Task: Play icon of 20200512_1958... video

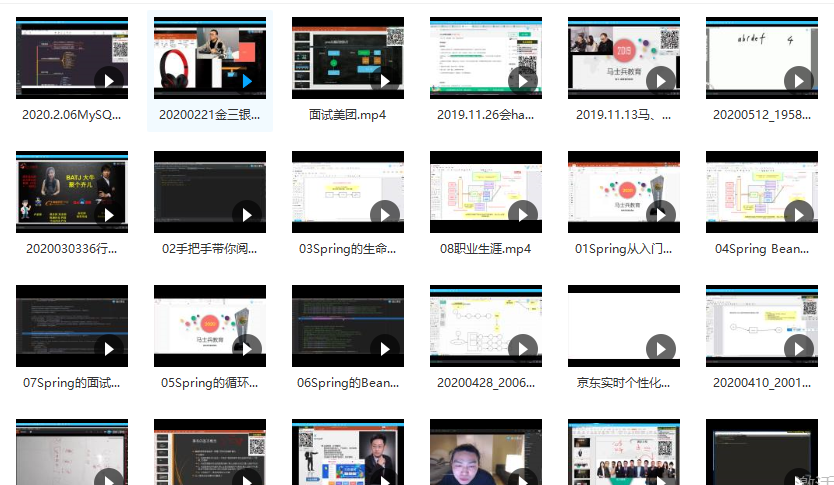Action: click(799, 81)
